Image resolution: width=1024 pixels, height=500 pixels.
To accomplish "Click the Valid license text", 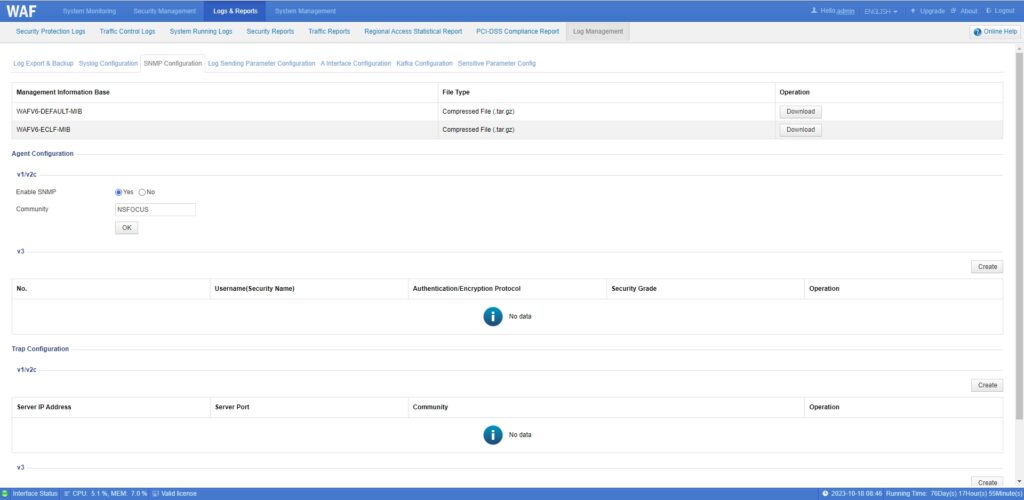I will click(179, 493).
